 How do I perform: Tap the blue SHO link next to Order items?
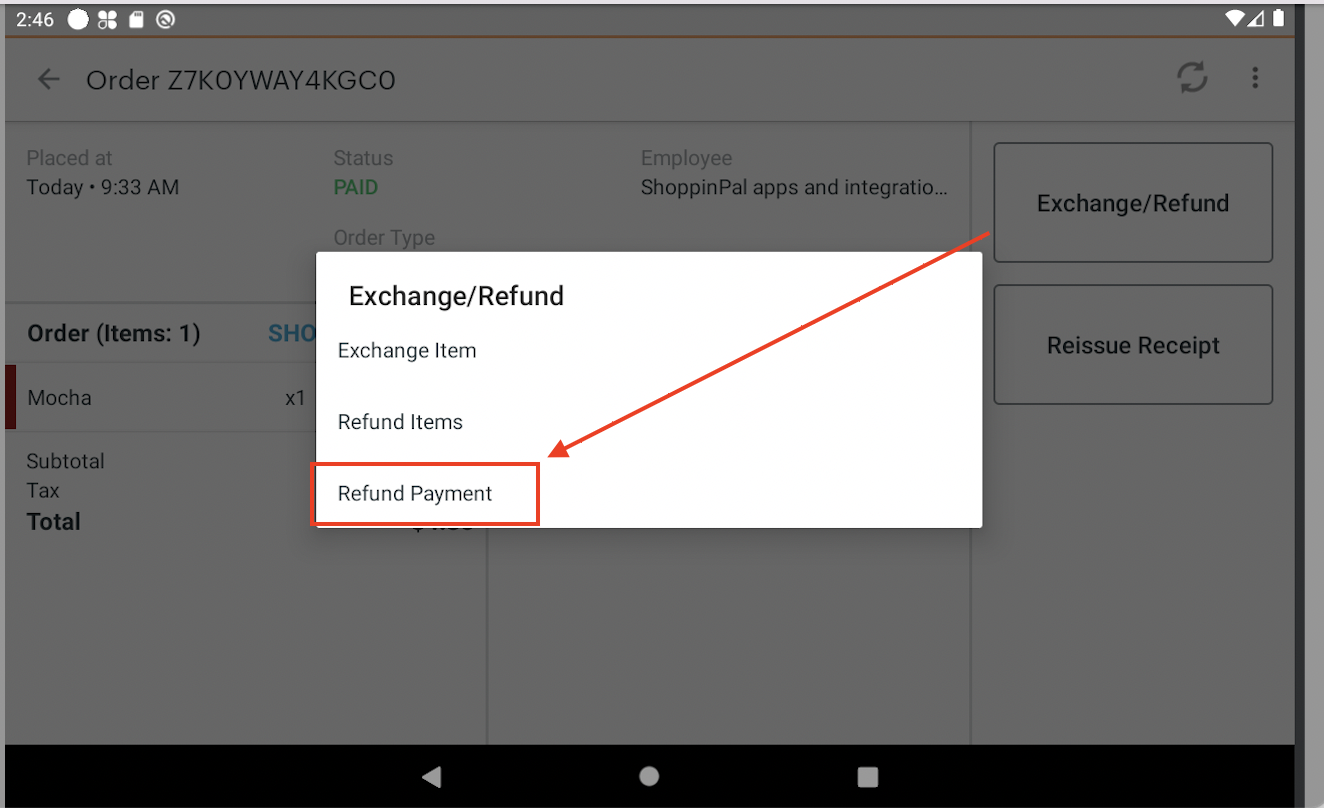(292, 334)
